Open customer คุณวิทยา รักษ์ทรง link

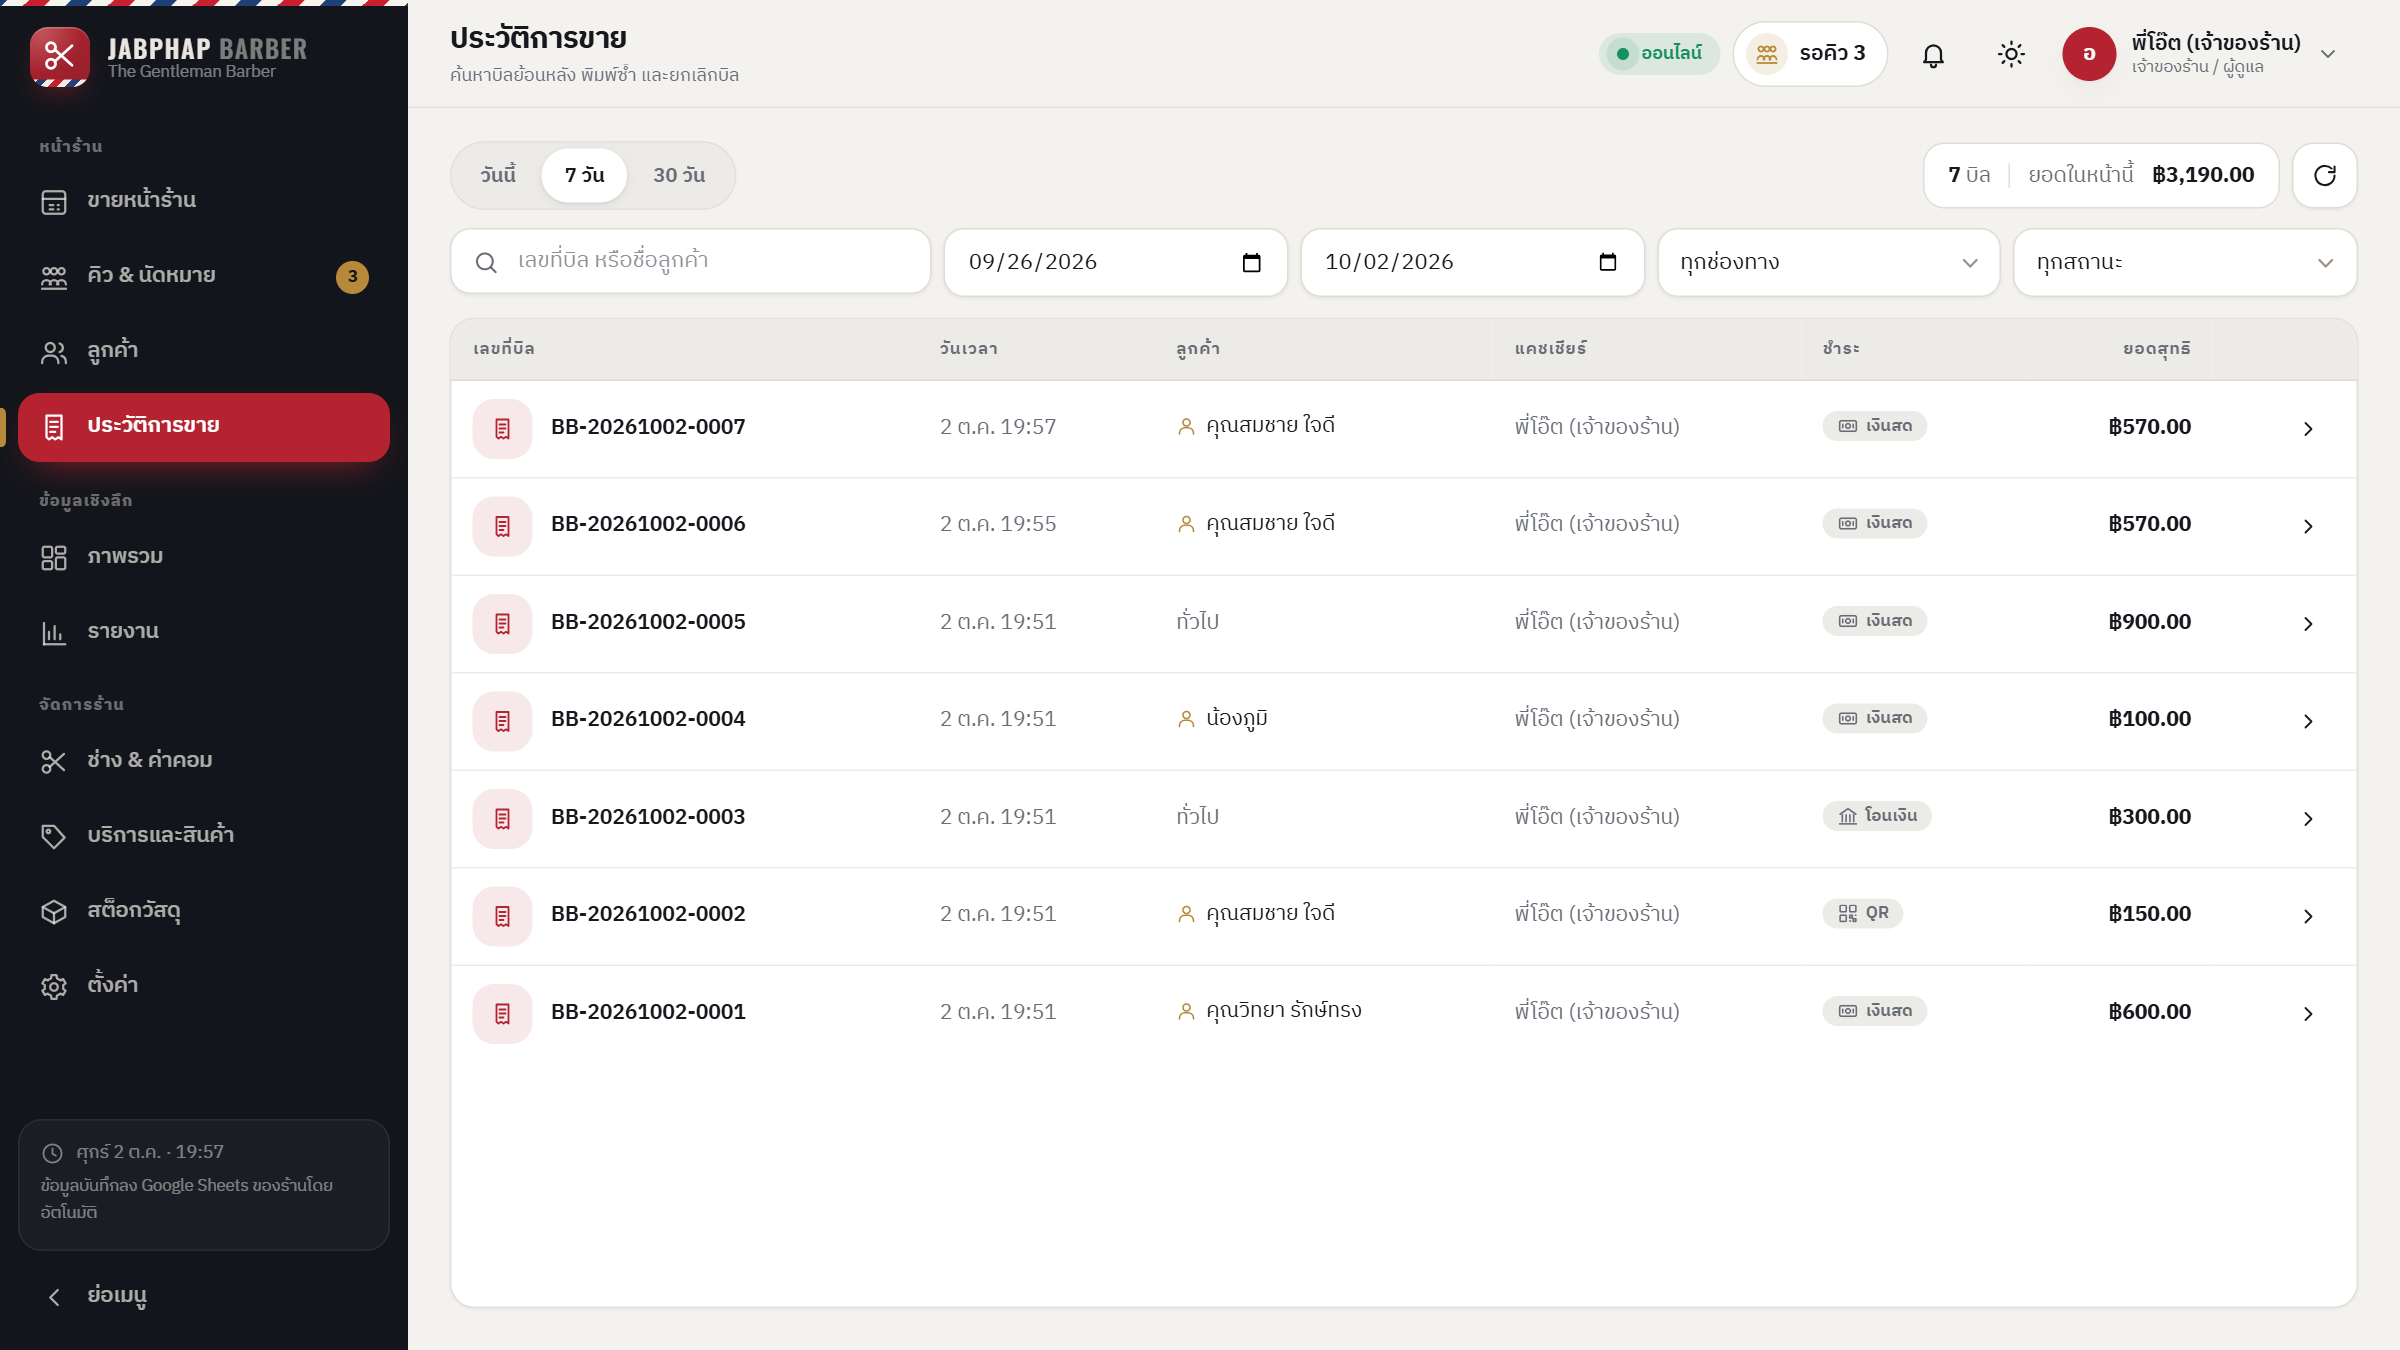pyautogui.click(x=1270, y=1011)
